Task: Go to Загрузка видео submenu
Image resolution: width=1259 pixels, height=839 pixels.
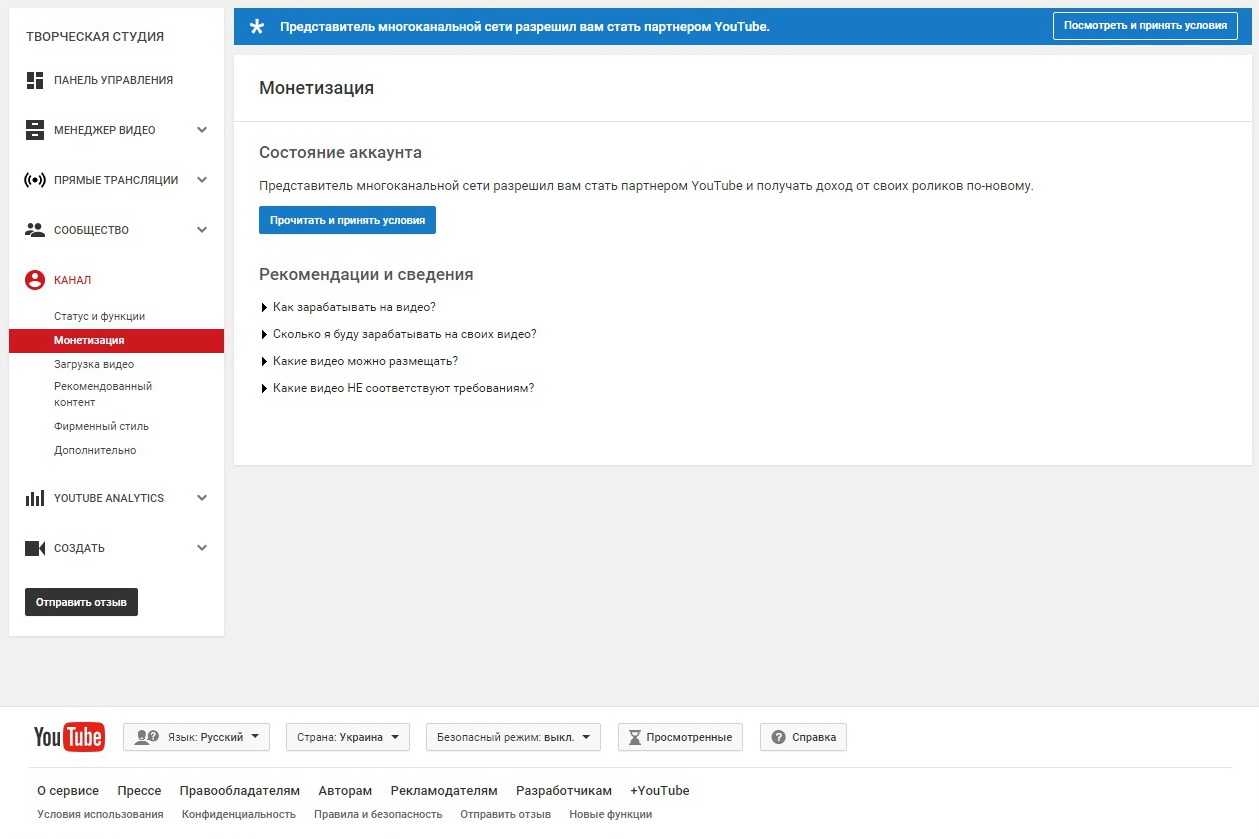Action: click(x=94, y=364)
